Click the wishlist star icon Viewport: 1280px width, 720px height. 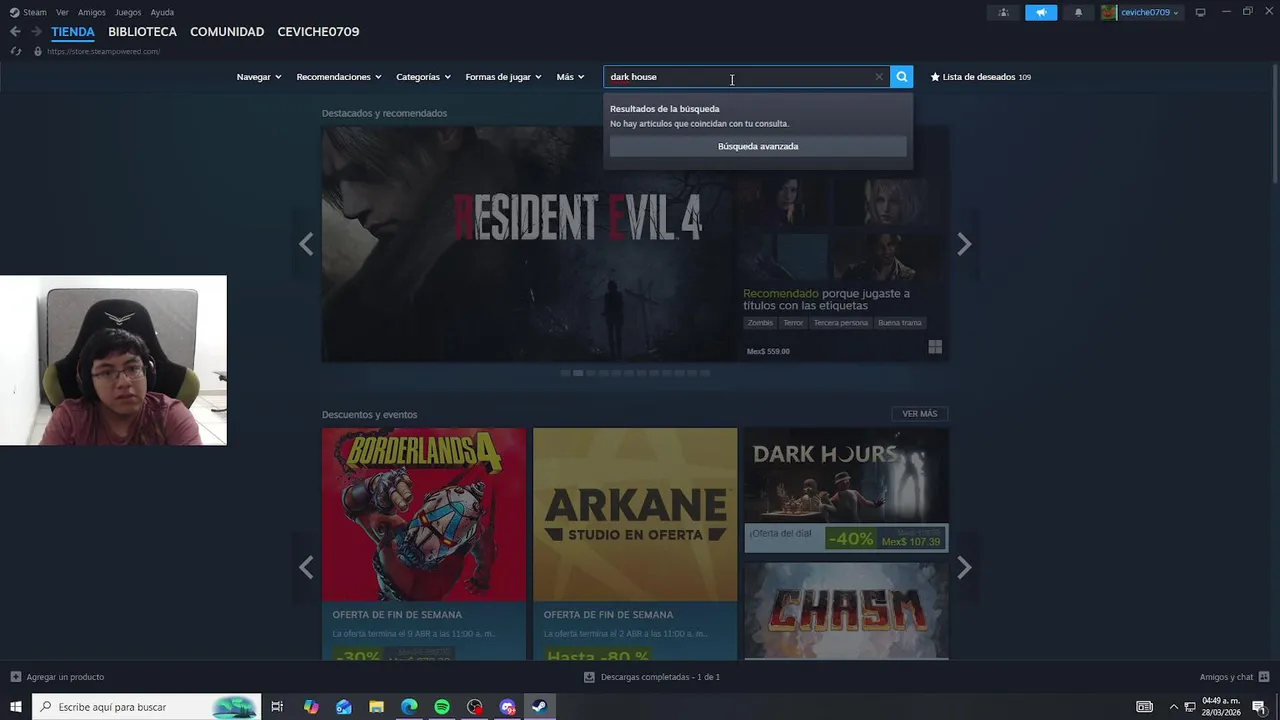[x=935, y=77]
